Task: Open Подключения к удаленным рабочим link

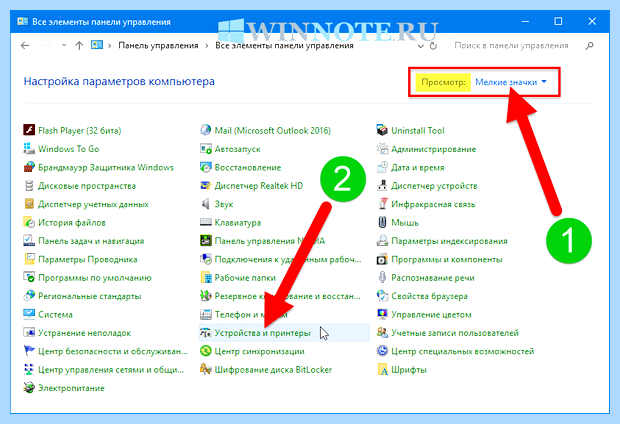Action: 288,259
